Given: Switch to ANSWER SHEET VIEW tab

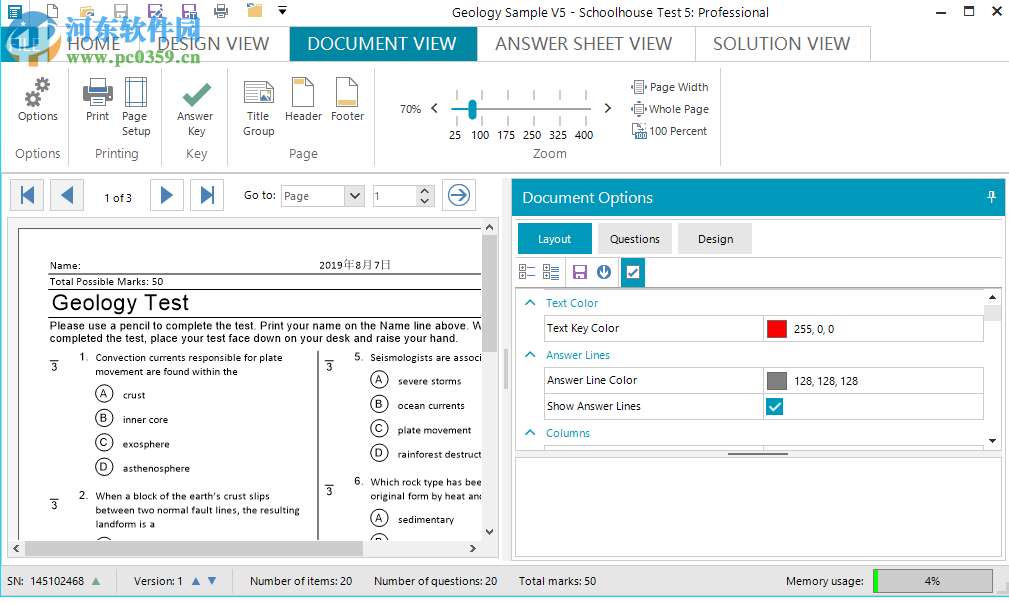Looking at the screenshot, I should tap(584, 44).
